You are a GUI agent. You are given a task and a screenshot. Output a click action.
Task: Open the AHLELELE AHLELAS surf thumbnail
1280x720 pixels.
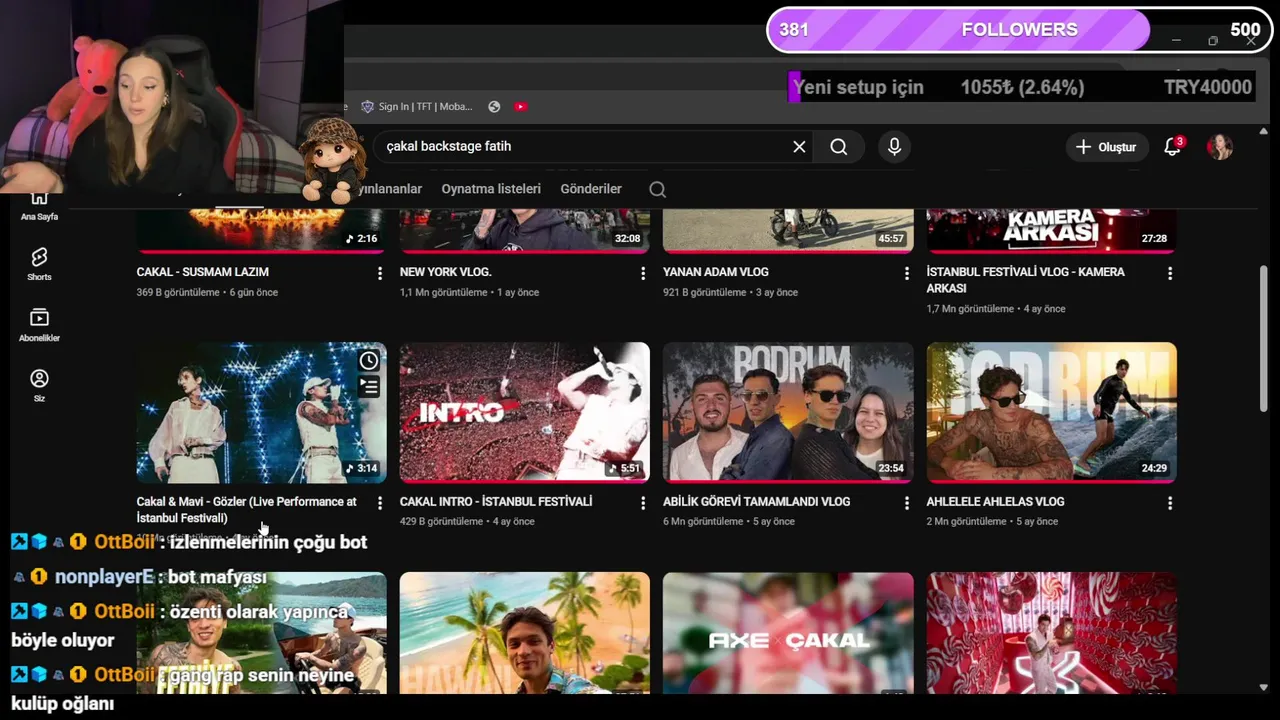1051,413
